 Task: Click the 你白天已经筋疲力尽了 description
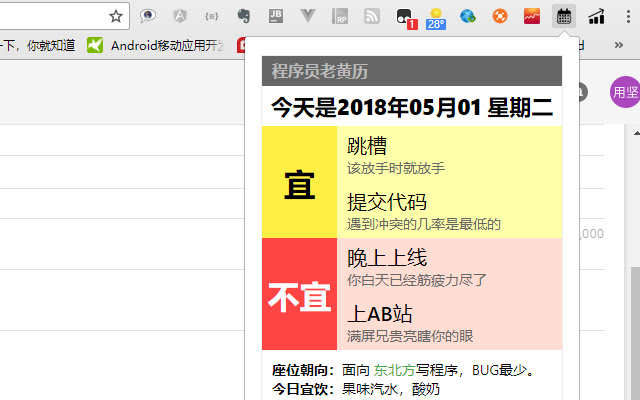(417, 280)
